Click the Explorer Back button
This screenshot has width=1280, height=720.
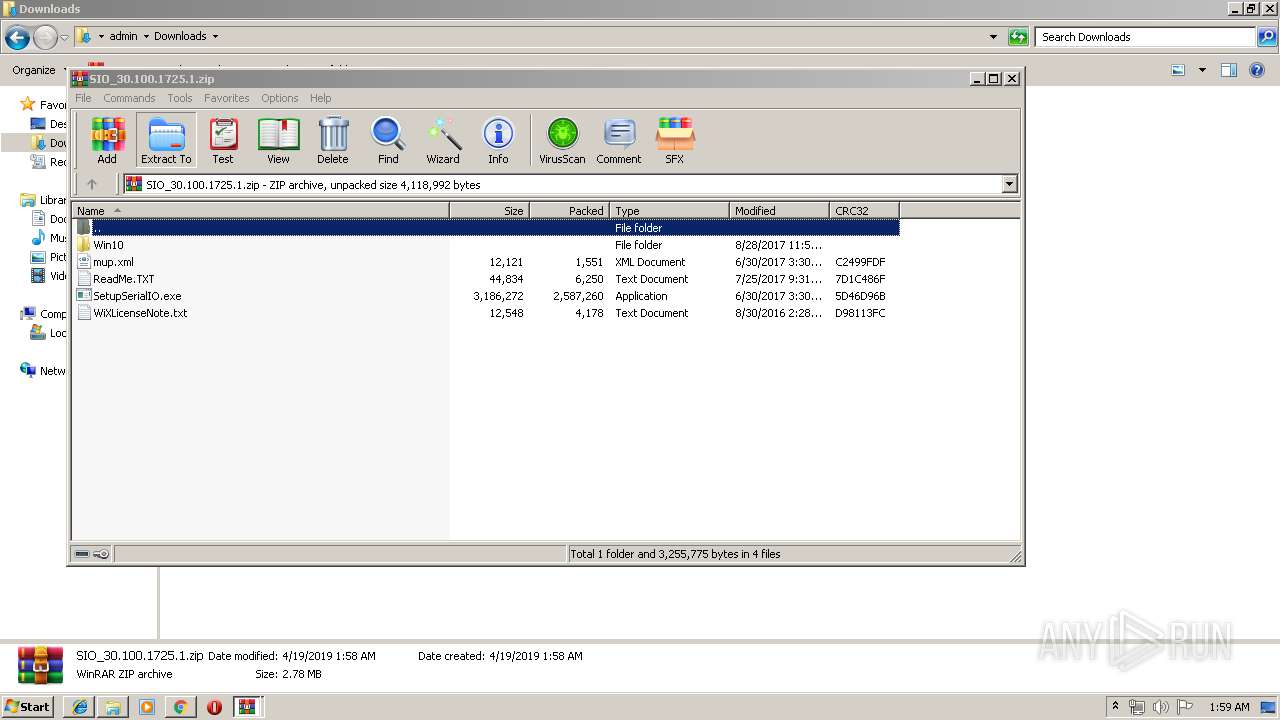(17, 38)
